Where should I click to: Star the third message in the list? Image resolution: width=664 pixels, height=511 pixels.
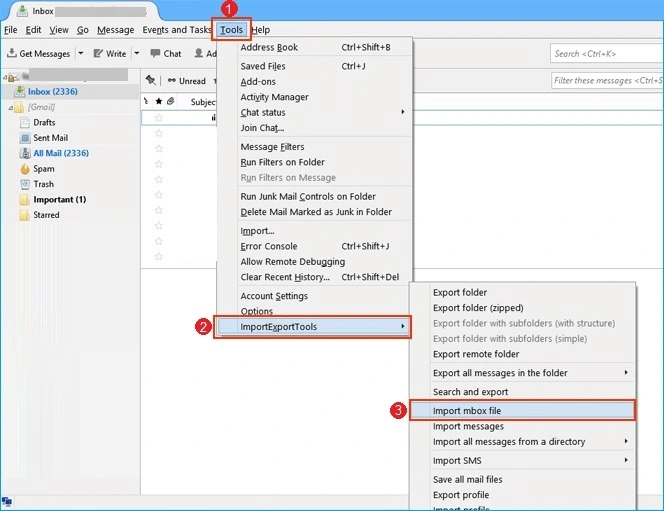pos(159,148)
